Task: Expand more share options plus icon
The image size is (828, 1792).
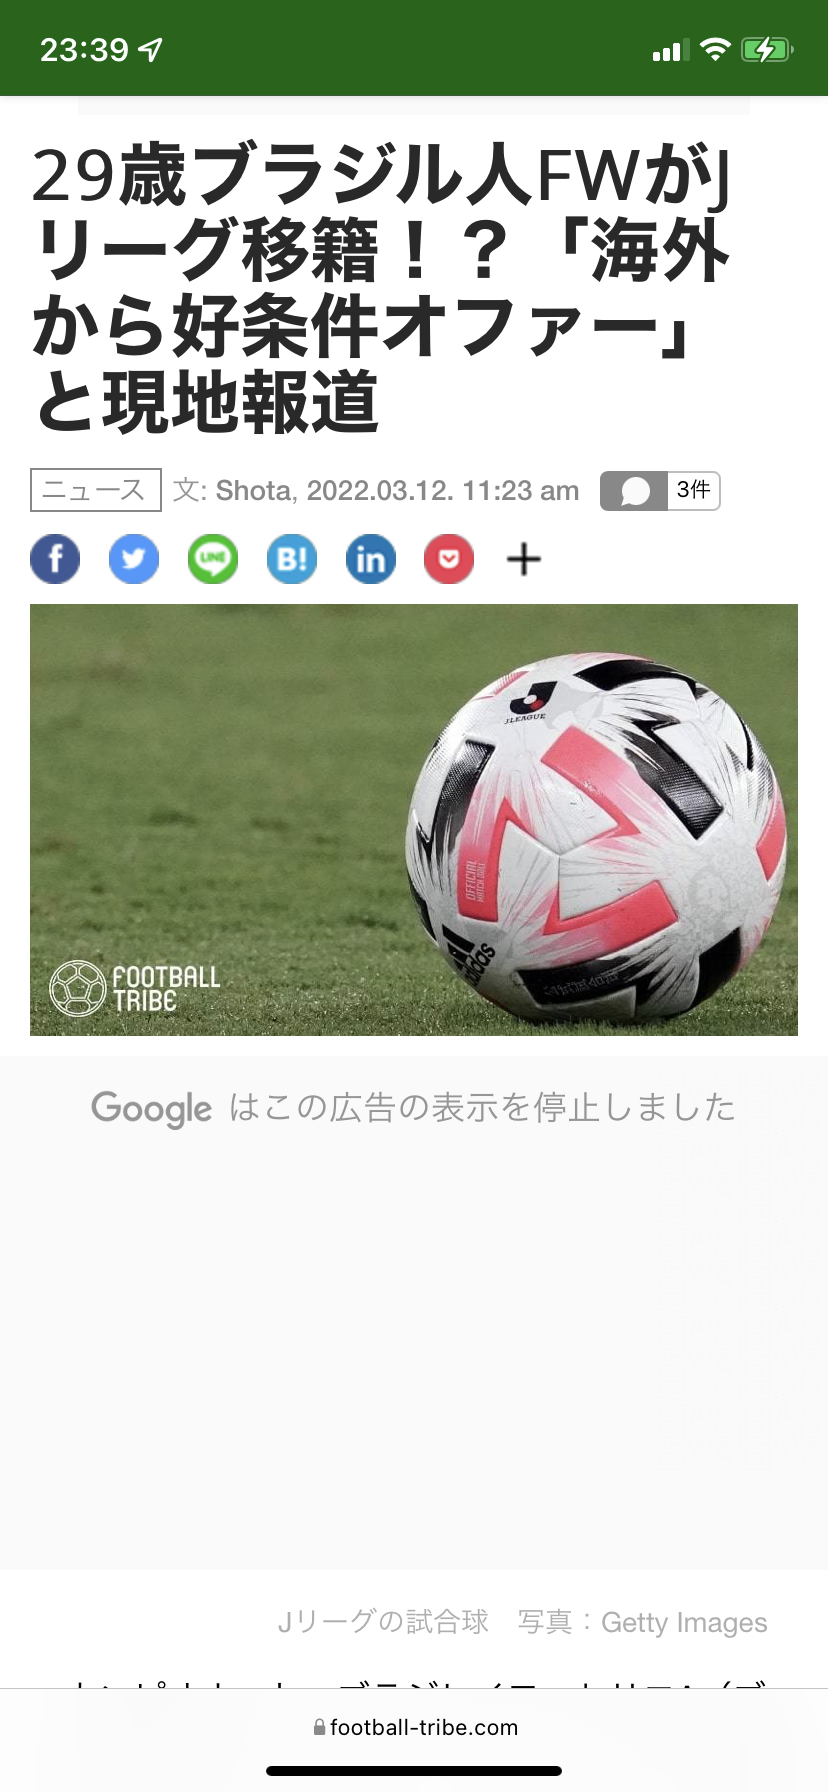Action: [x=524, y=560]
